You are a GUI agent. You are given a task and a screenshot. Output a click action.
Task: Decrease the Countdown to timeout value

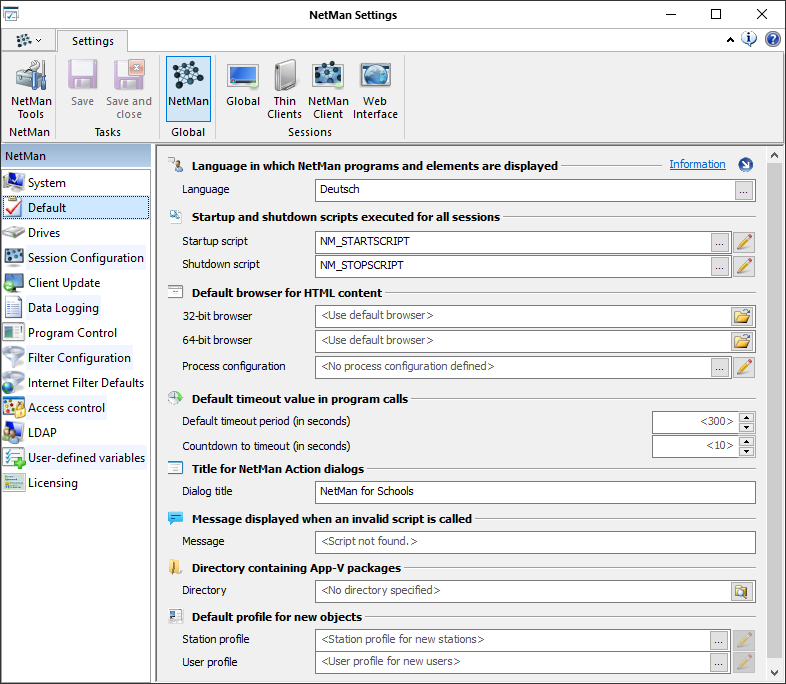pos(746,451)
